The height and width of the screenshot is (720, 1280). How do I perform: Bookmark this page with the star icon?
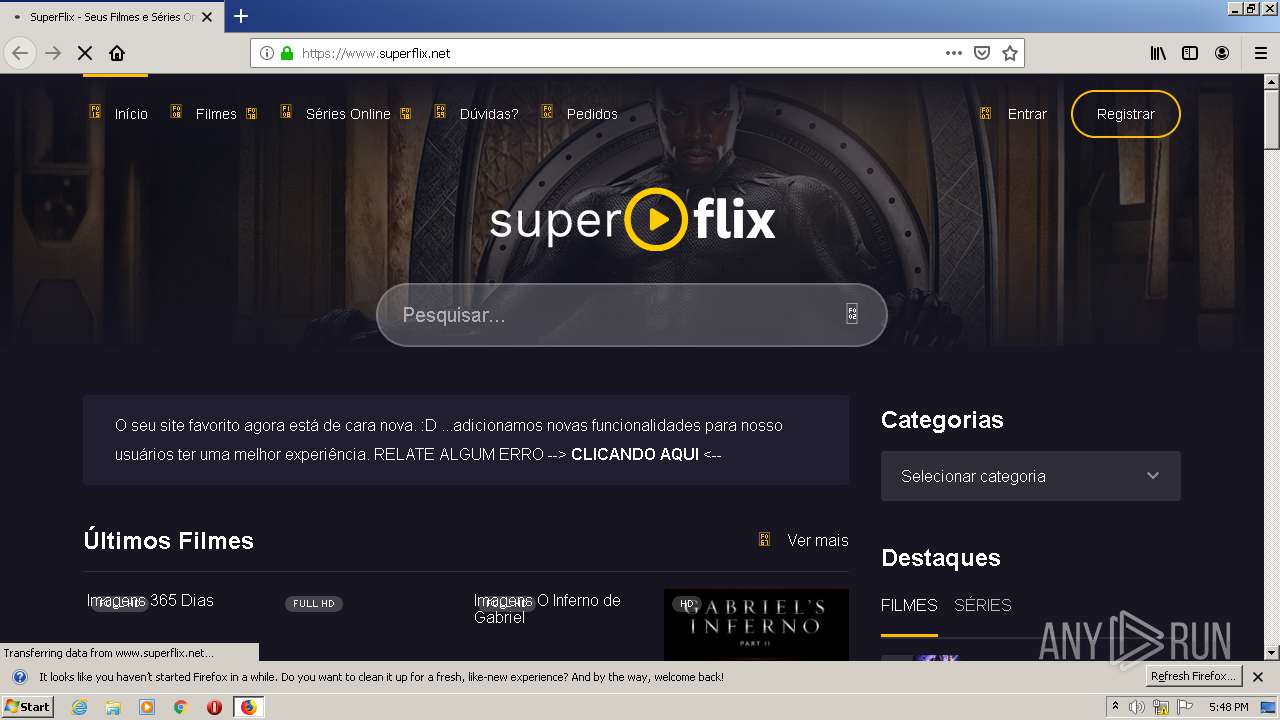point(1010,53)
